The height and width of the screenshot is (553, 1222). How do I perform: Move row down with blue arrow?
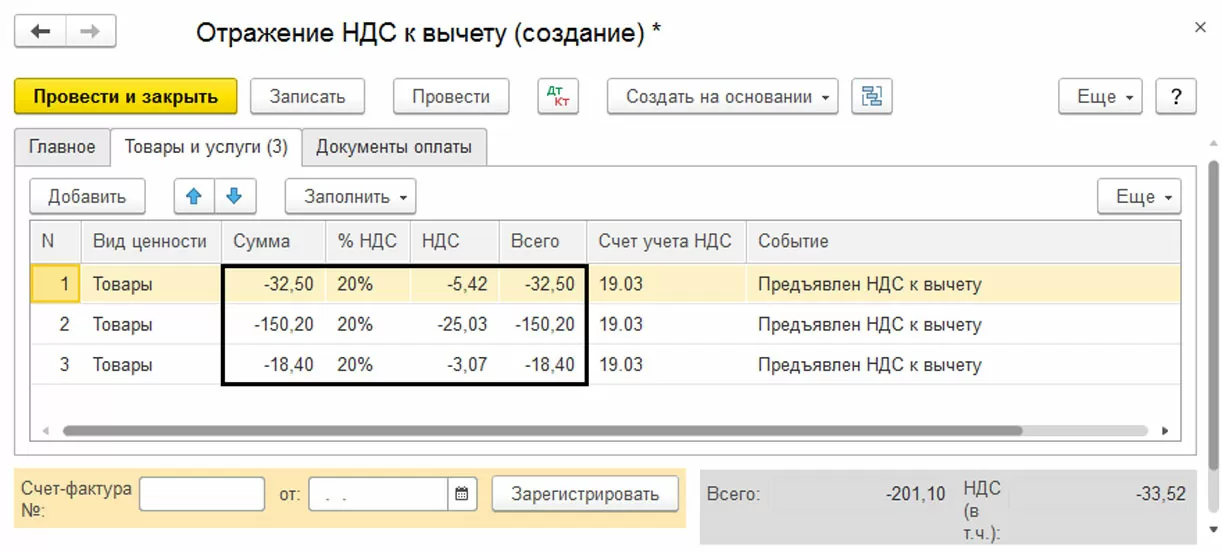click(235, 196)
